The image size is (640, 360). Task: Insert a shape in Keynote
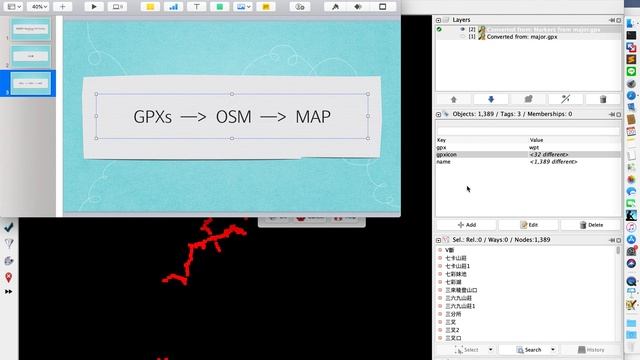pyautogui.click(x=220, y=7)
